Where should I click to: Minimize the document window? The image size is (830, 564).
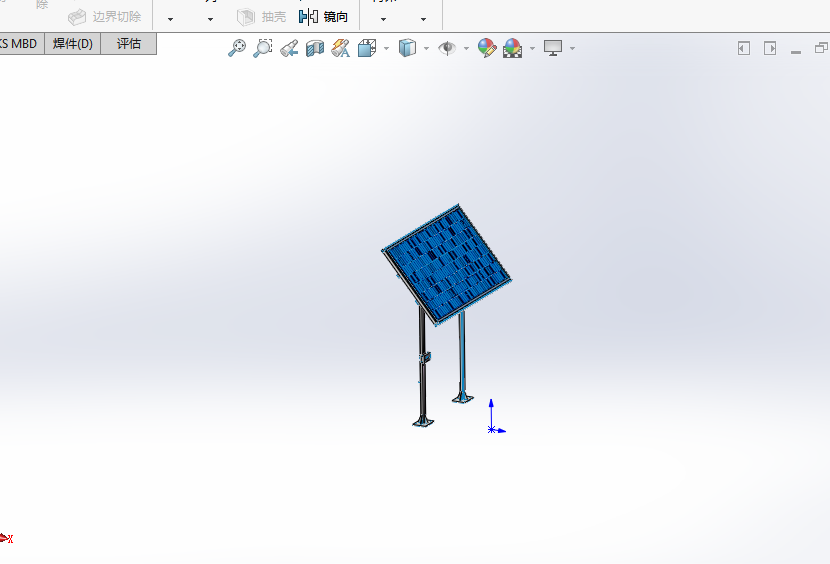click(x=796, y=51)
